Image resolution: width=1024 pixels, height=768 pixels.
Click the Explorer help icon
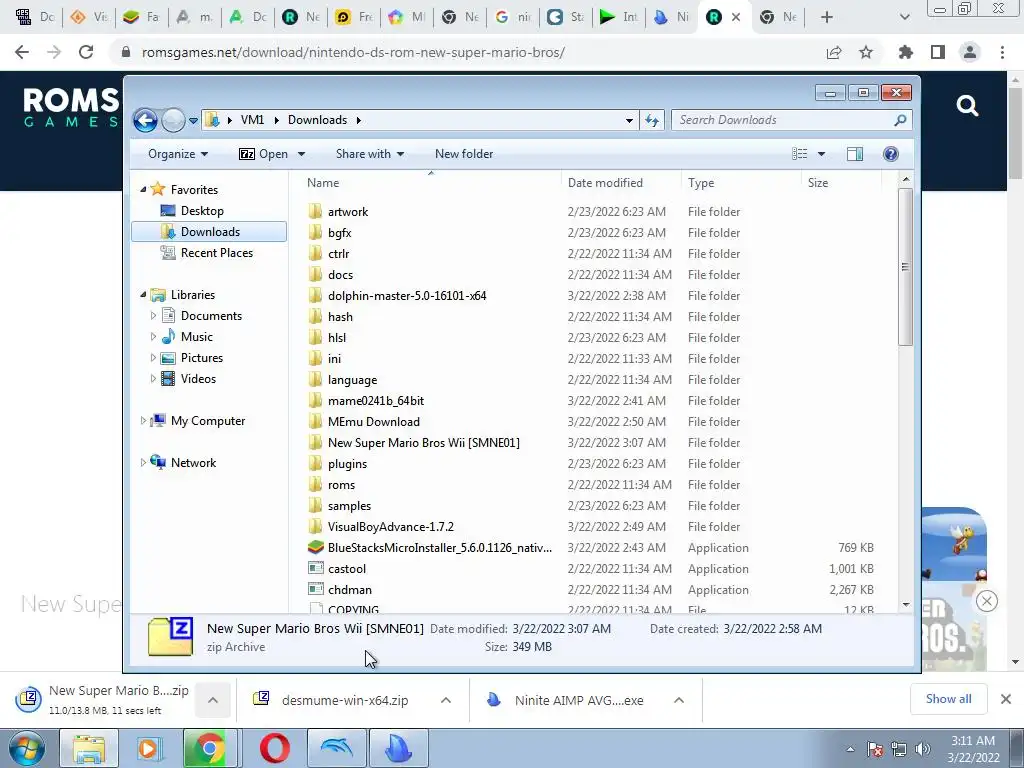[x=891, y=154]
